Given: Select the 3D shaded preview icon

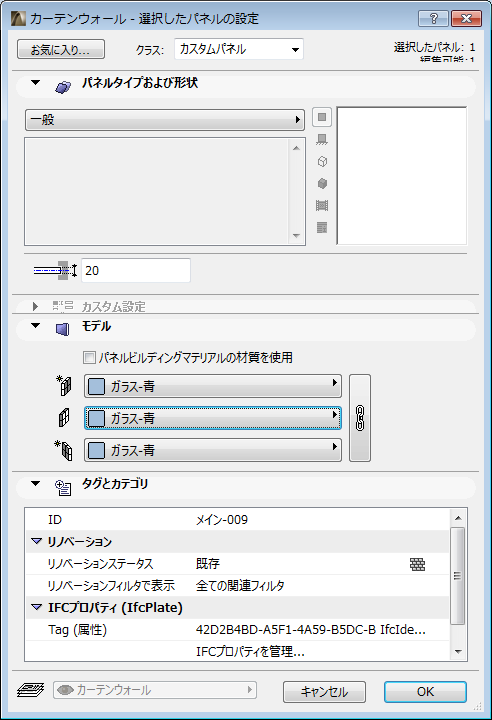Looking at the screenshot, I should [x=322, y=184].
